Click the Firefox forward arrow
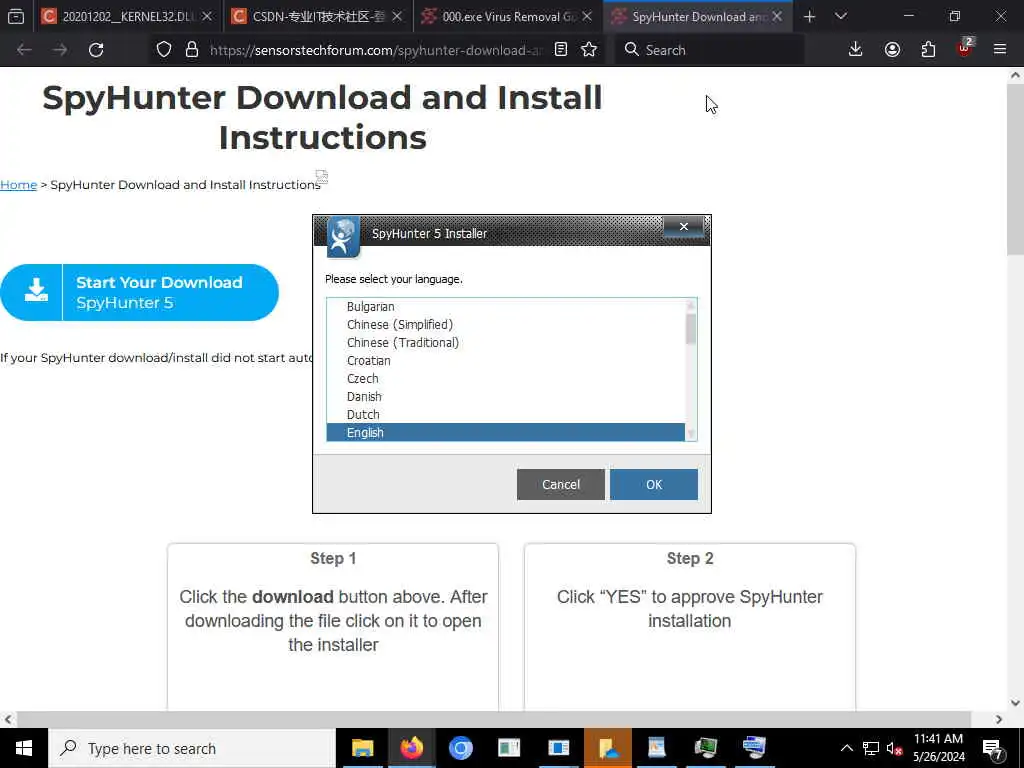Viewport: 1024px width, 768px height. (60, 50)
